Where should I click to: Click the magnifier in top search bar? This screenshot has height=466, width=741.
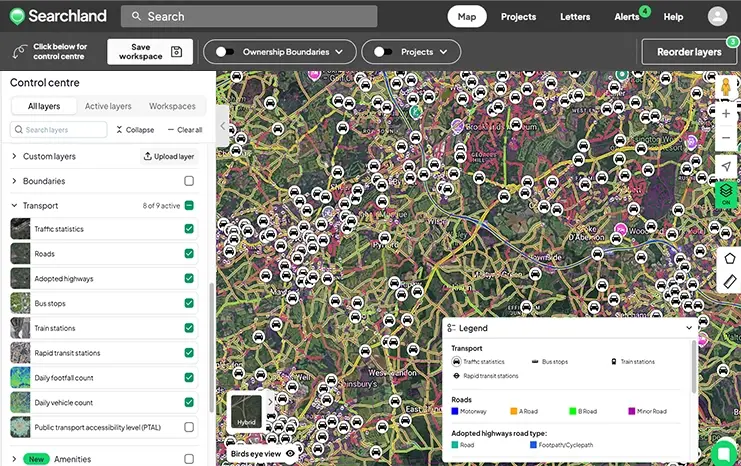pyautogui.click(x=136, y=16)
